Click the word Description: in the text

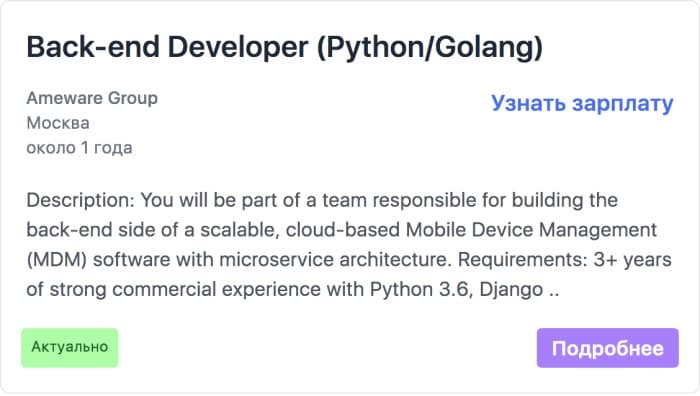[80, 200]
